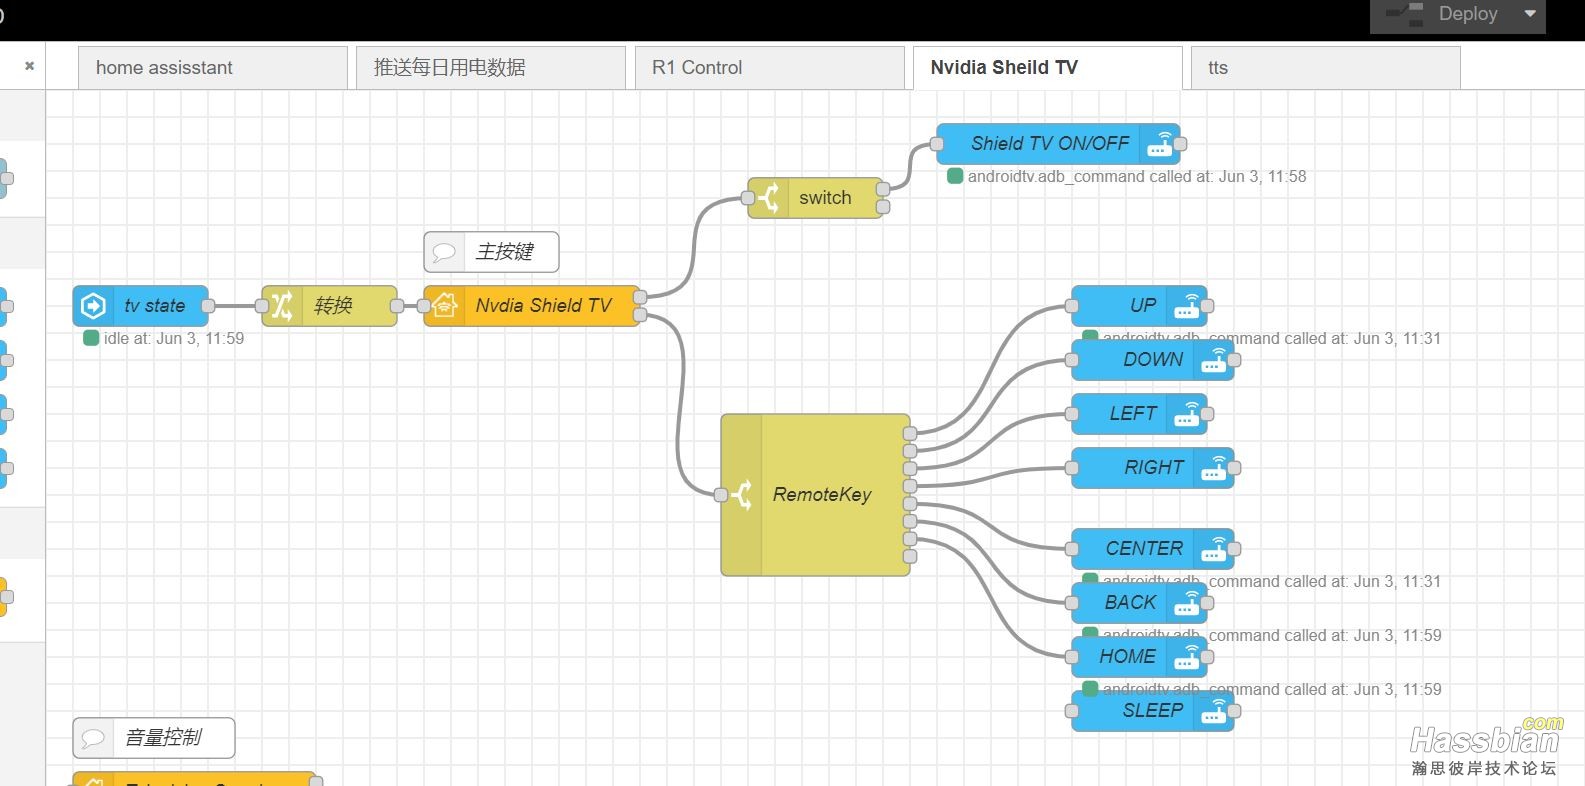Image resolution: width=1585 pixels, height=786 pixels.
Task: Click the Nvdia Shield TV node home icon
Action: (x=444, y=306)
